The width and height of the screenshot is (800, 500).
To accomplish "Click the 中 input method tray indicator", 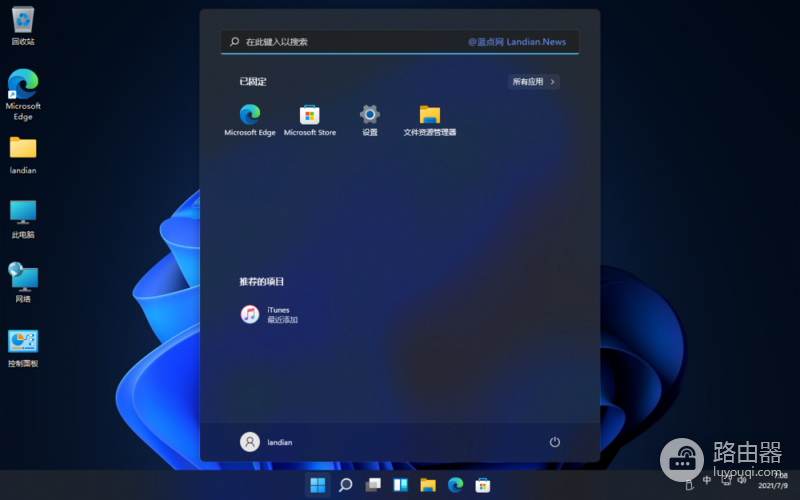I will [x=707, y=481].
